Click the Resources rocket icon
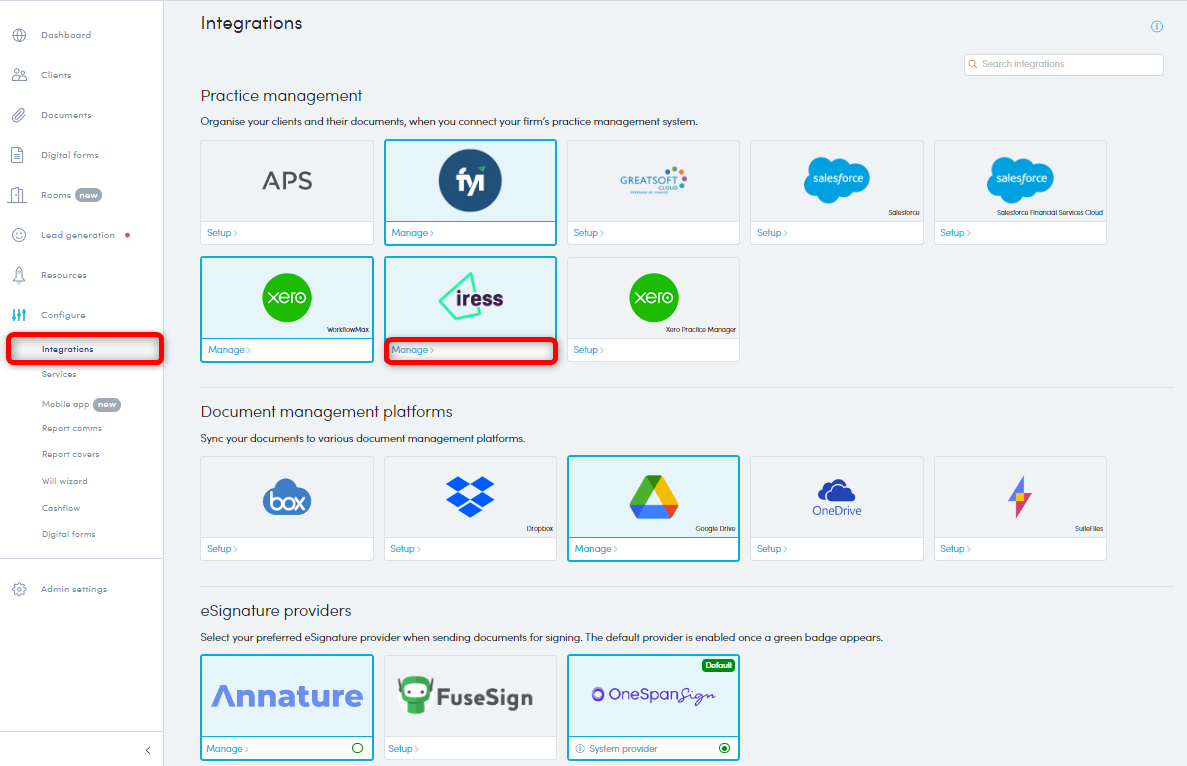This screenshot has width=1187, height=766. pyautogui.click(x=19, y=275)
